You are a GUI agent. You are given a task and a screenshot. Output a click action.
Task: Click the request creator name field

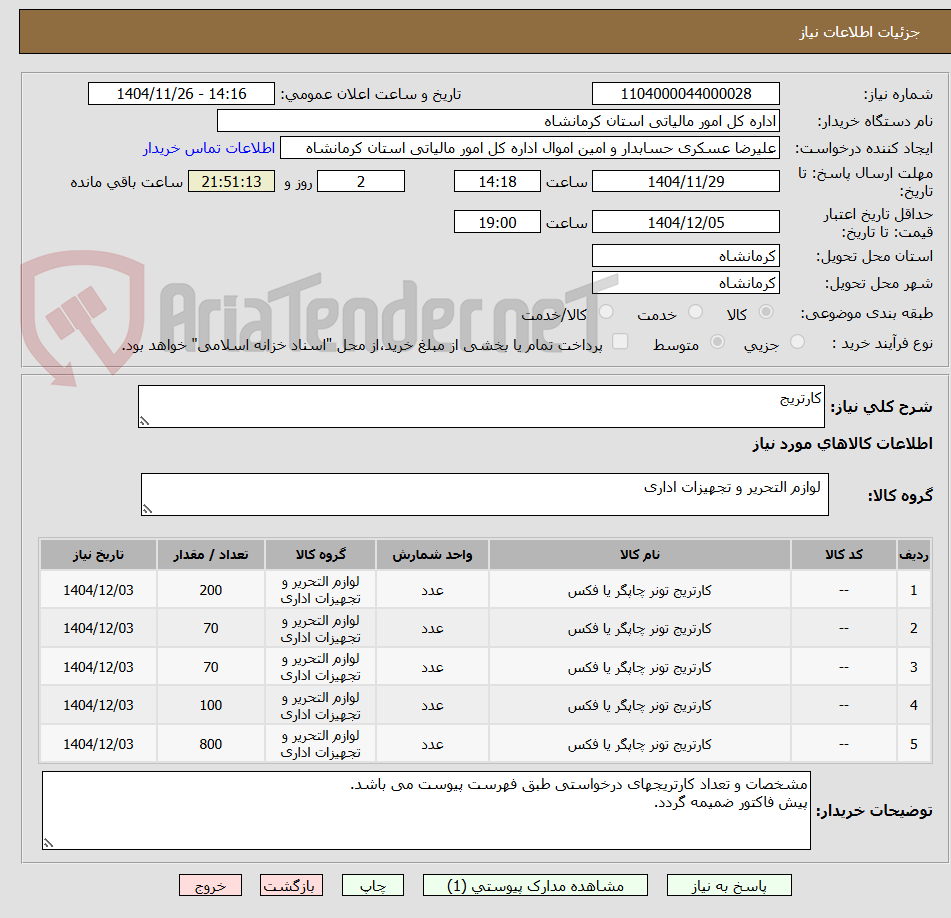pos(529,148)
